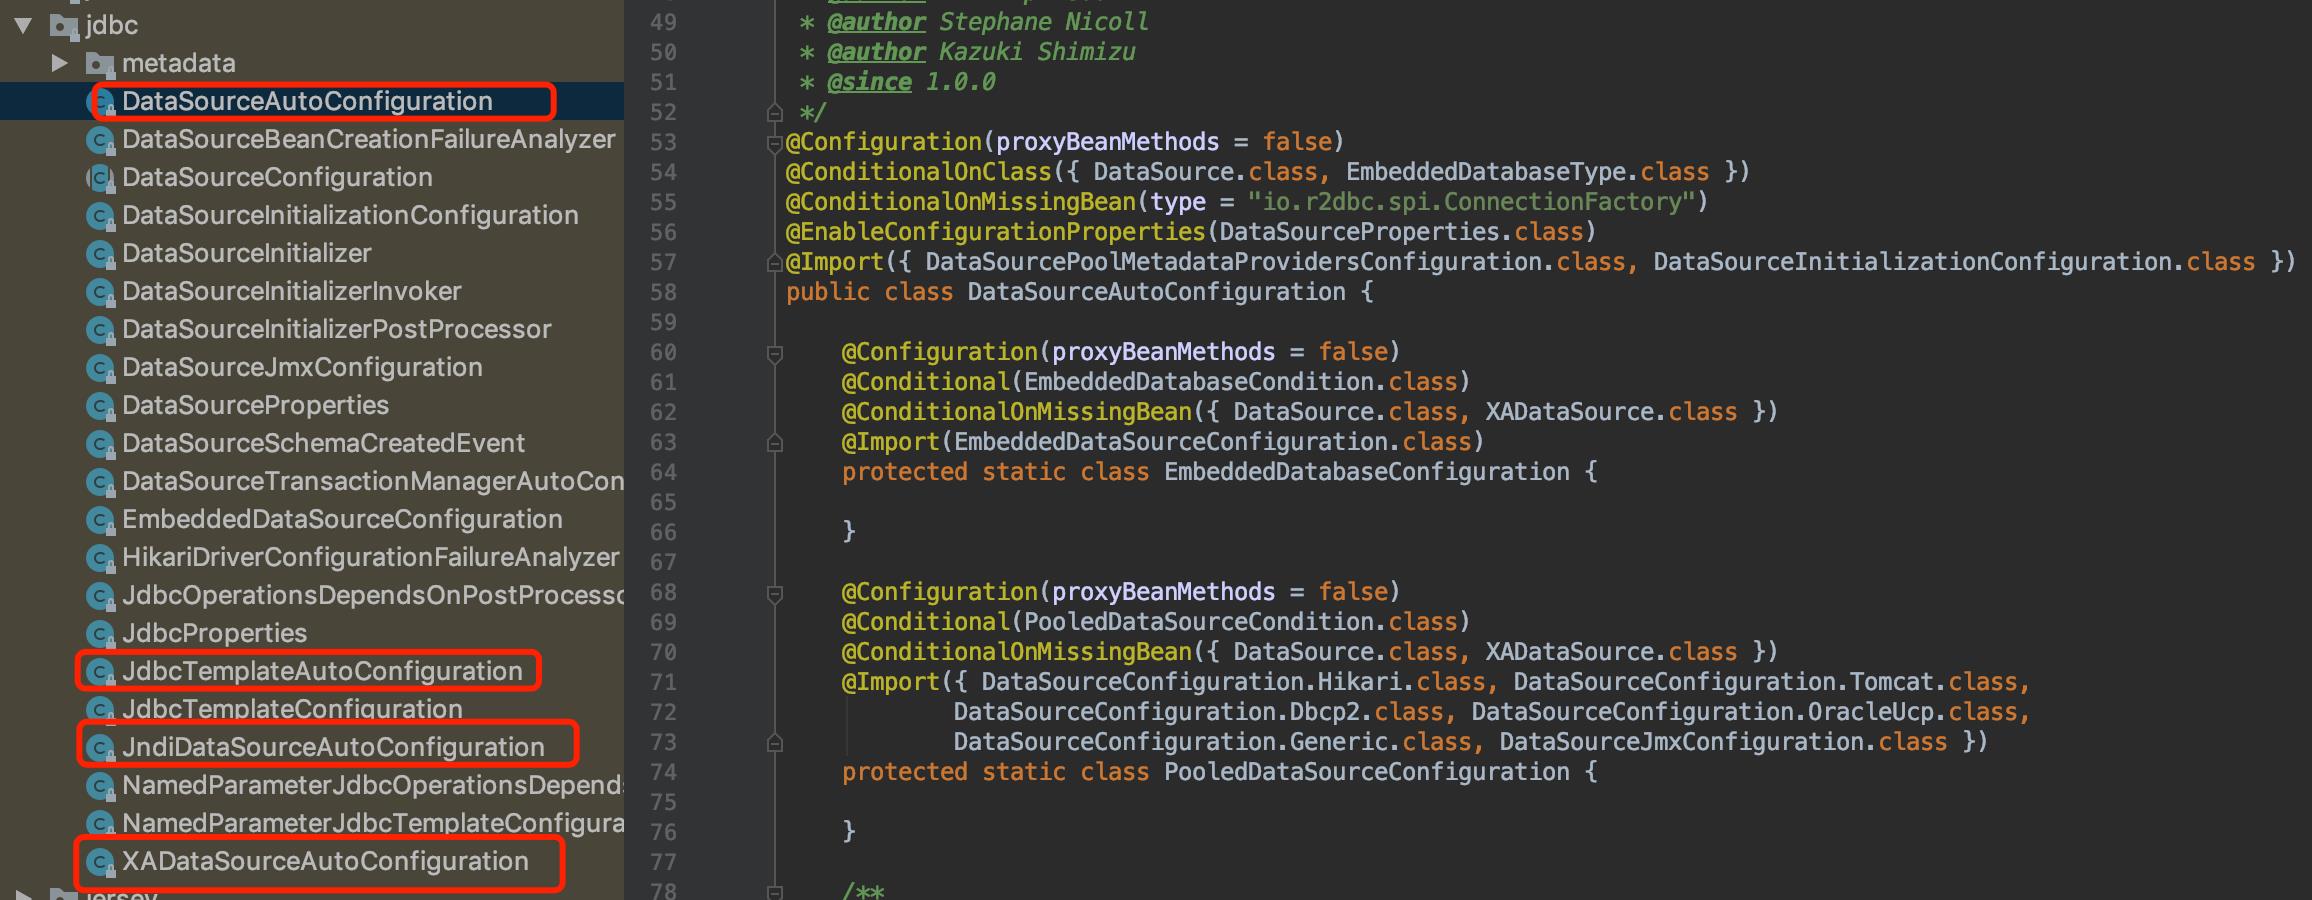The height and width of the screenshot is (900, 2312).
Task: Open DataSourceBeanCreationFailureAnalyzer file
Action: click(368, 139)
